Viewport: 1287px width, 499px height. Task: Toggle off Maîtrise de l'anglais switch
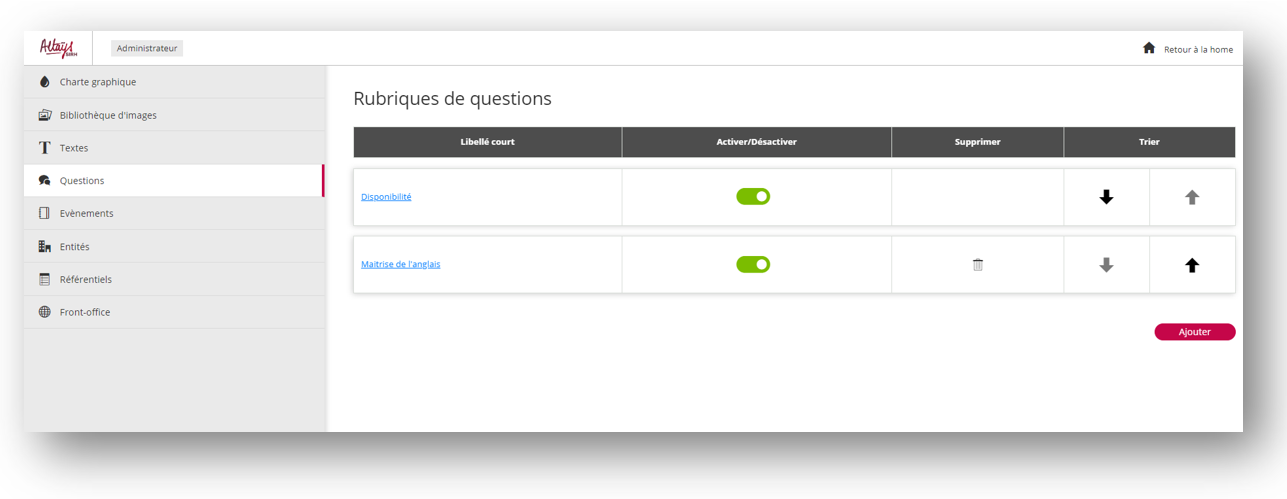coord(753,265)
